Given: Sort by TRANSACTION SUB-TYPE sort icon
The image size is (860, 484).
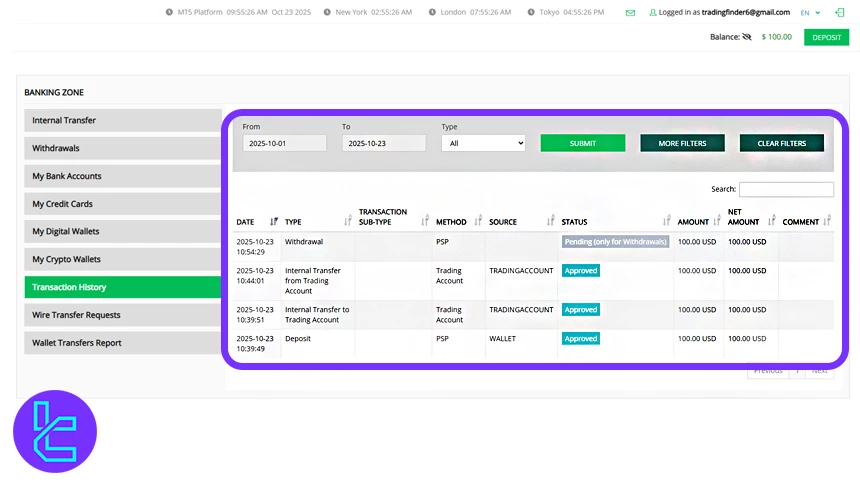Looking at the screenshot, I should coord(425,221).
